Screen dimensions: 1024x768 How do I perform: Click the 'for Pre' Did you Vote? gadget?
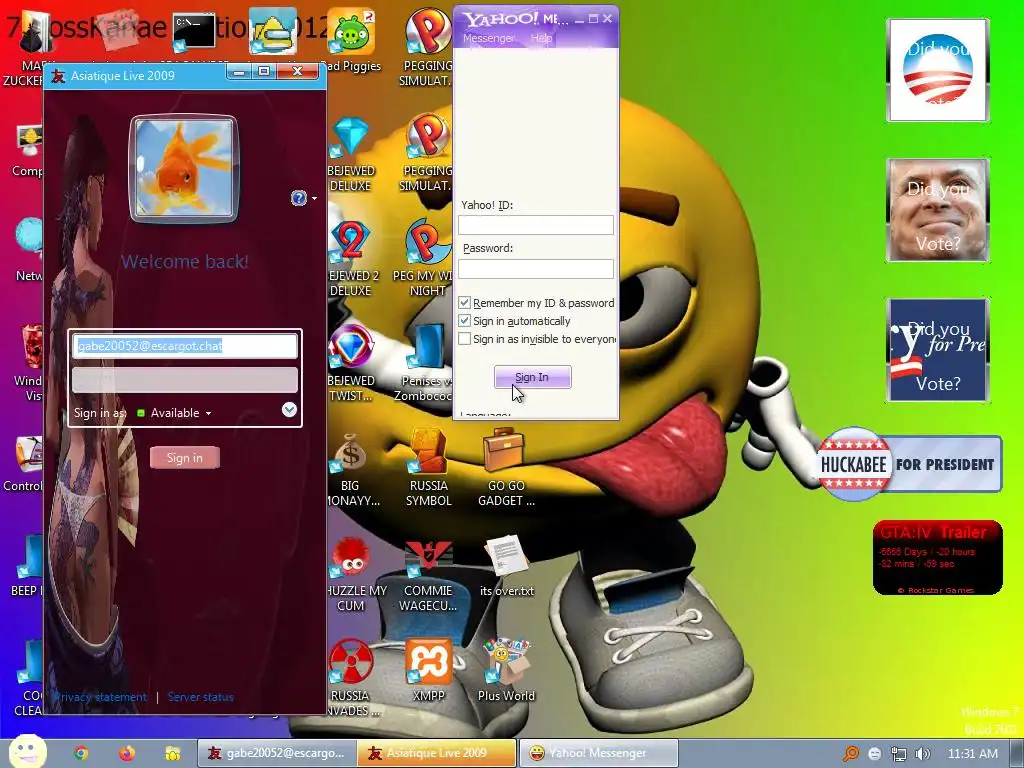tap(938, 349)
